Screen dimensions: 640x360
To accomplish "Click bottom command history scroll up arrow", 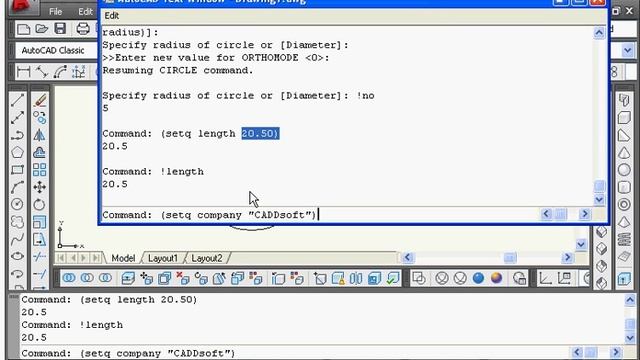I will [630, 300].
